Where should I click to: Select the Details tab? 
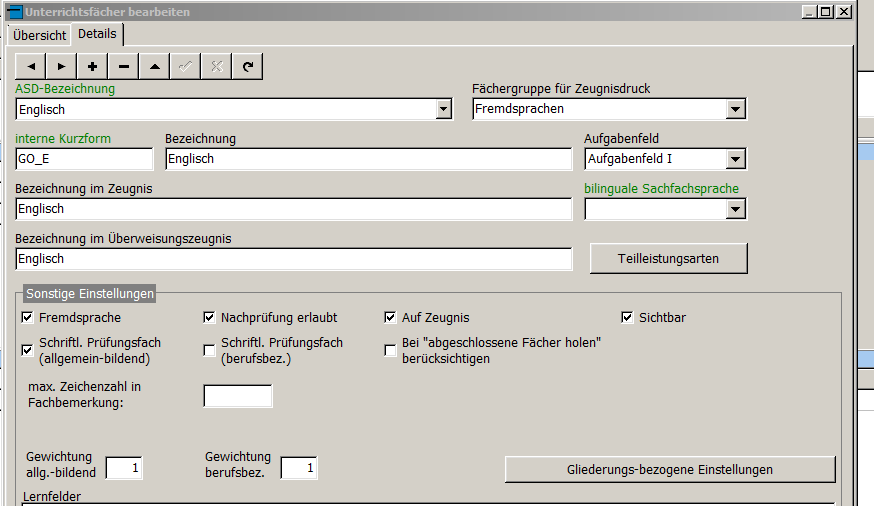[x=97, y=34]
